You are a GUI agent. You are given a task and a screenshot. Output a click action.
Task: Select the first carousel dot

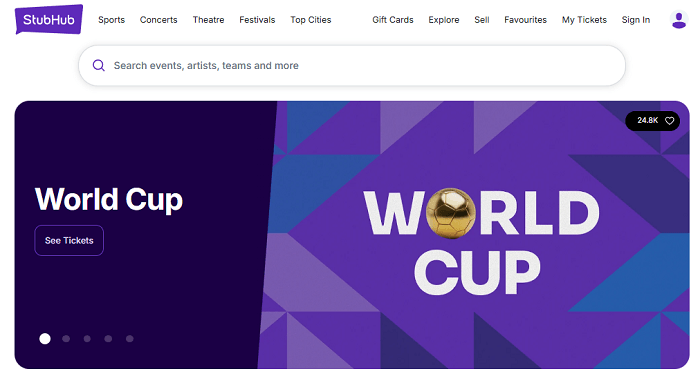point(45,338)
